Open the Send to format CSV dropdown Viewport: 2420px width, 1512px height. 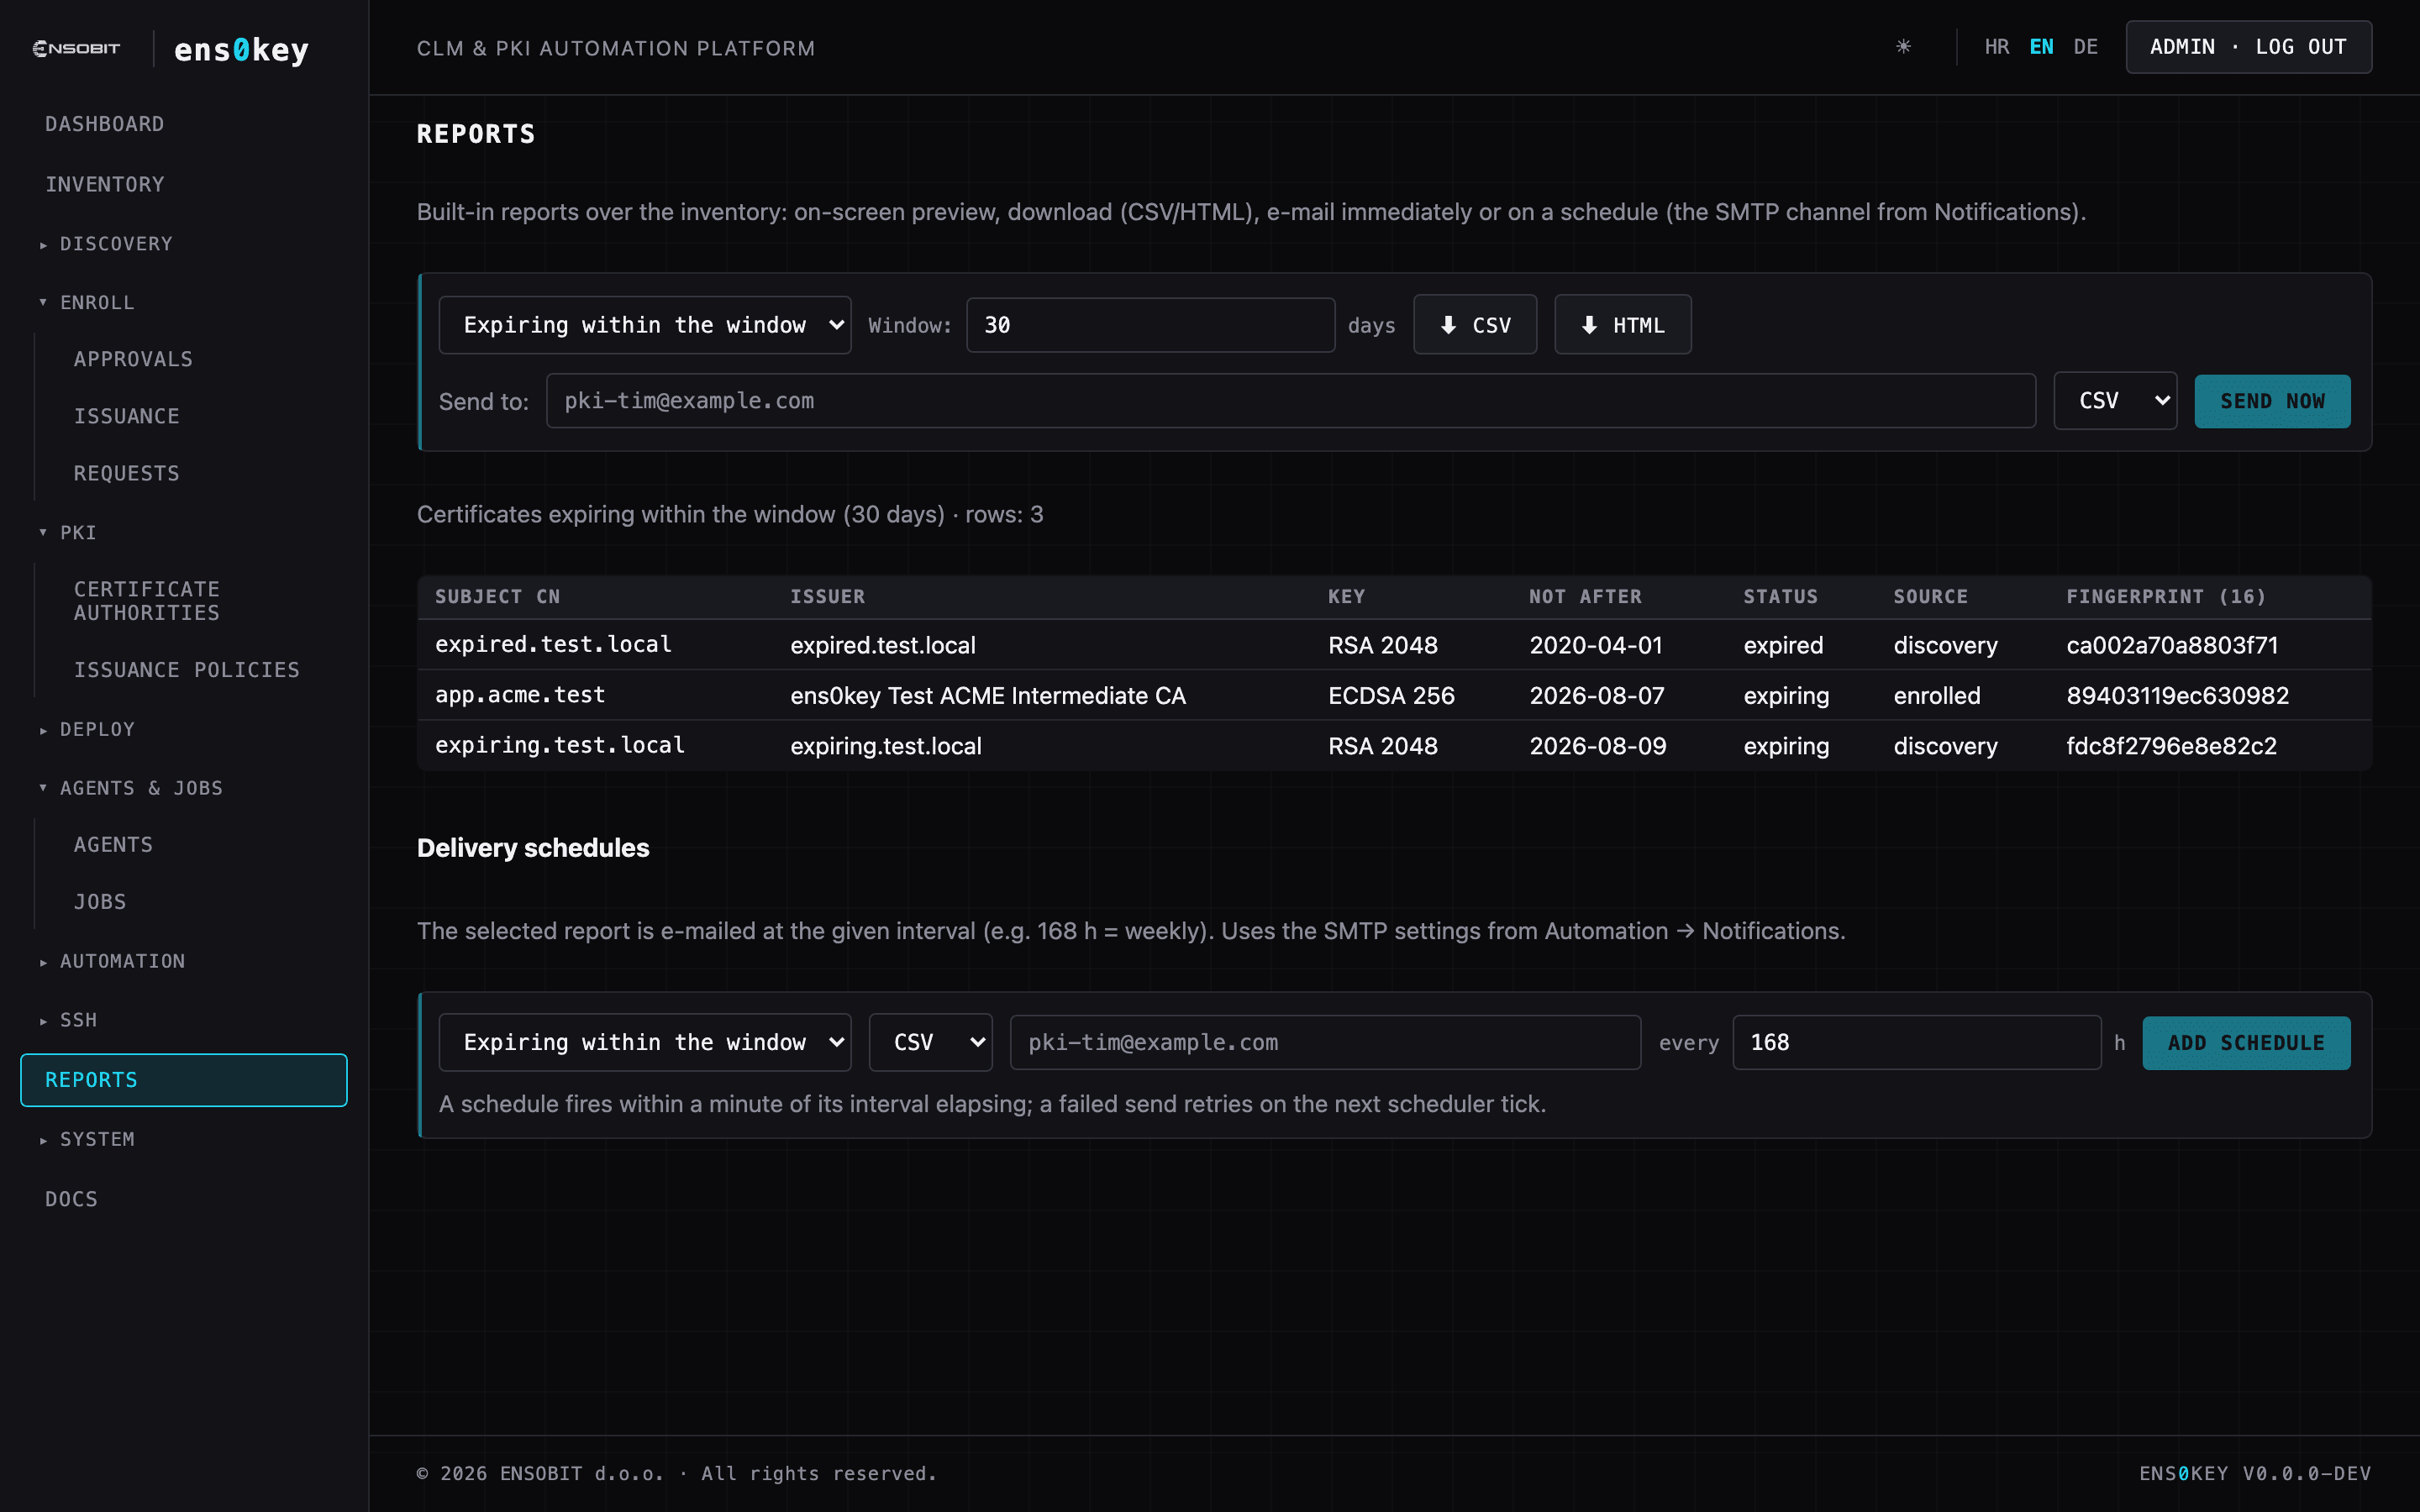click(x=2115, y=401)
